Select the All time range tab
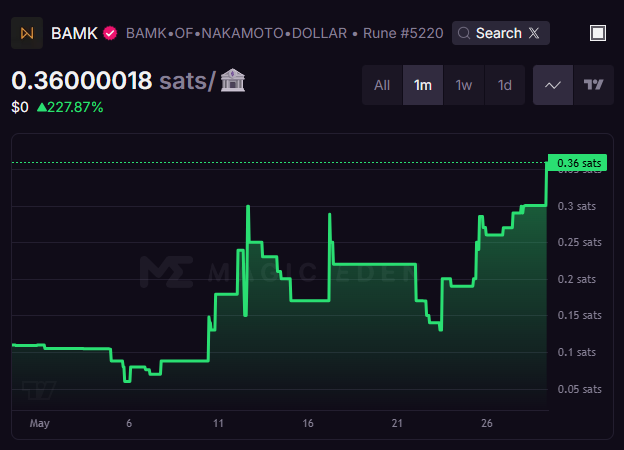Screen dimensions: 624x450 pos(382,85)
